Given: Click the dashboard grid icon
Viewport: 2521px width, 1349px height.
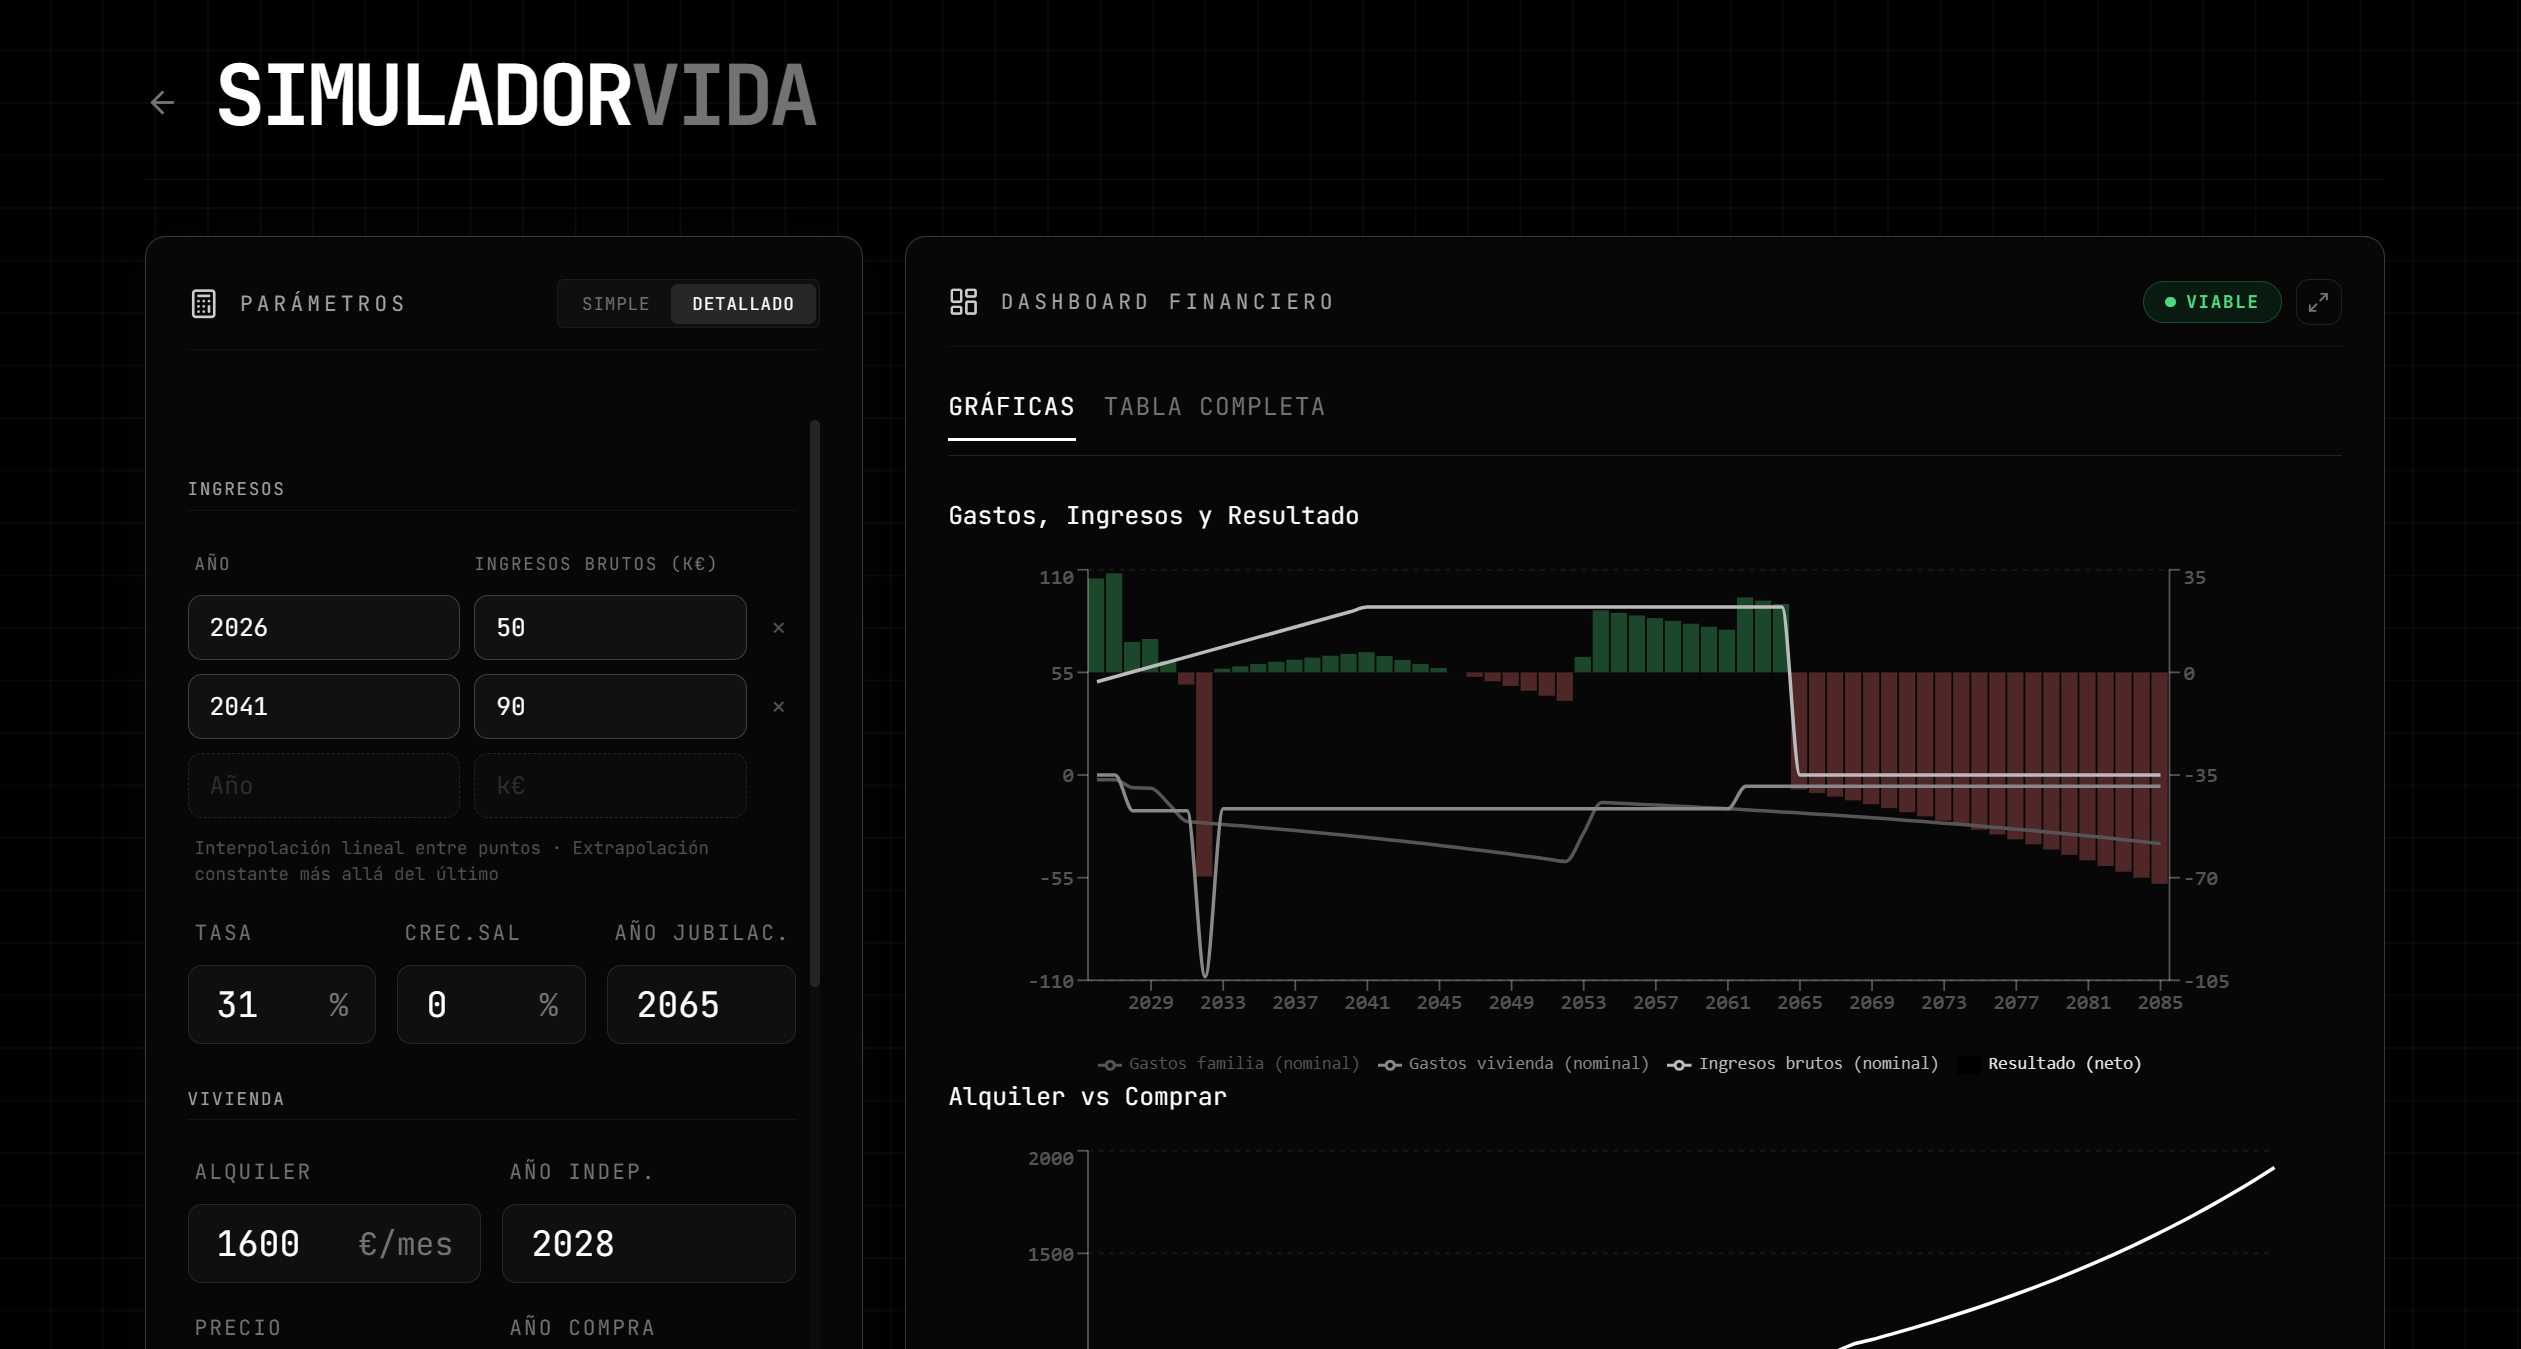Looking at the screenshot, I should click(x=963, y=302).
